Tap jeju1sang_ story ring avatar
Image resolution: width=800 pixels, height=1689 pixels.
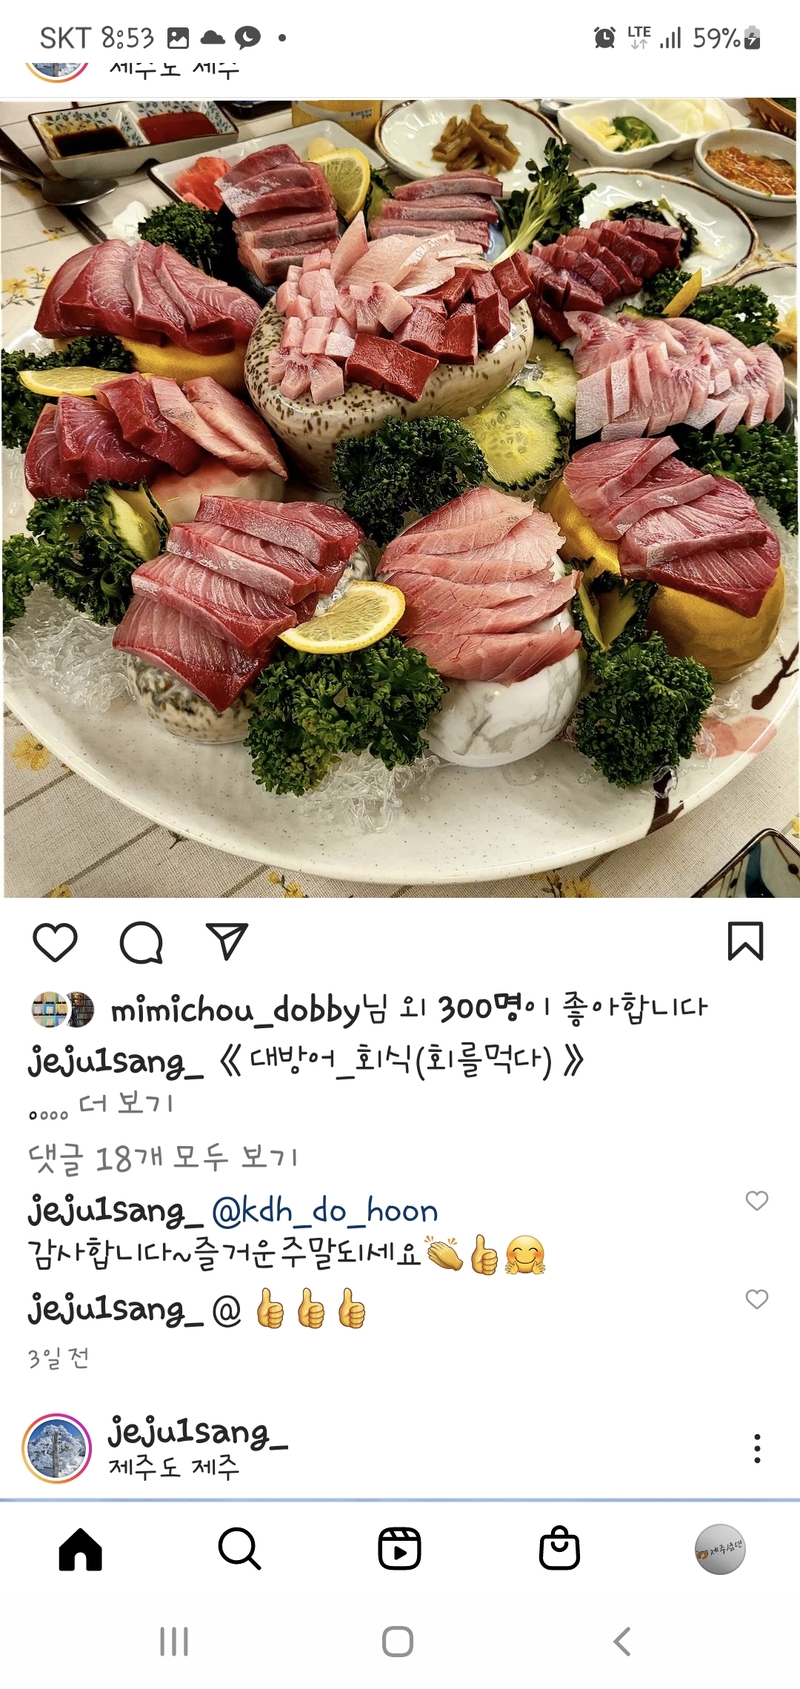click(x=57, y=1448)
